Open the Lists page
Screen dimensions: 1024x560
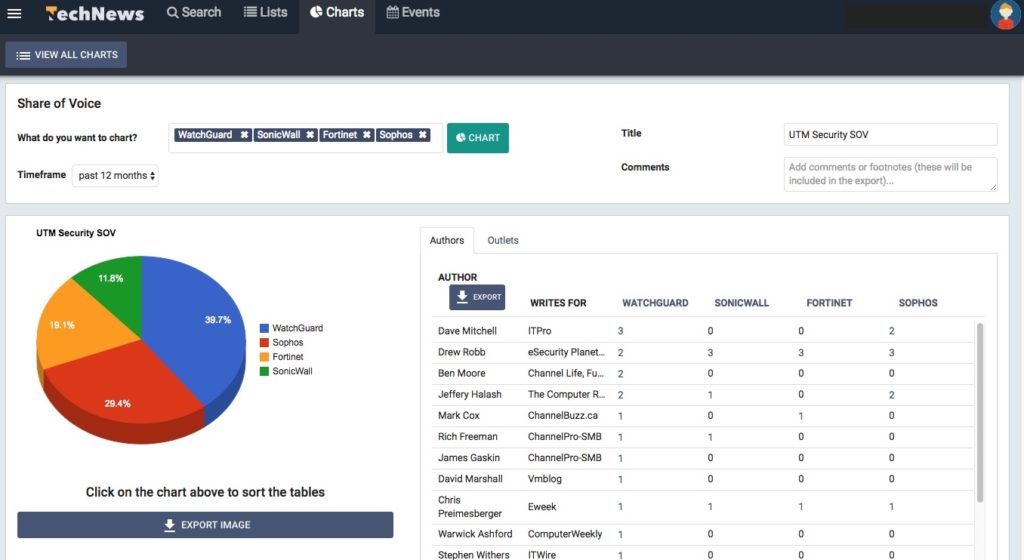(265, 12)
